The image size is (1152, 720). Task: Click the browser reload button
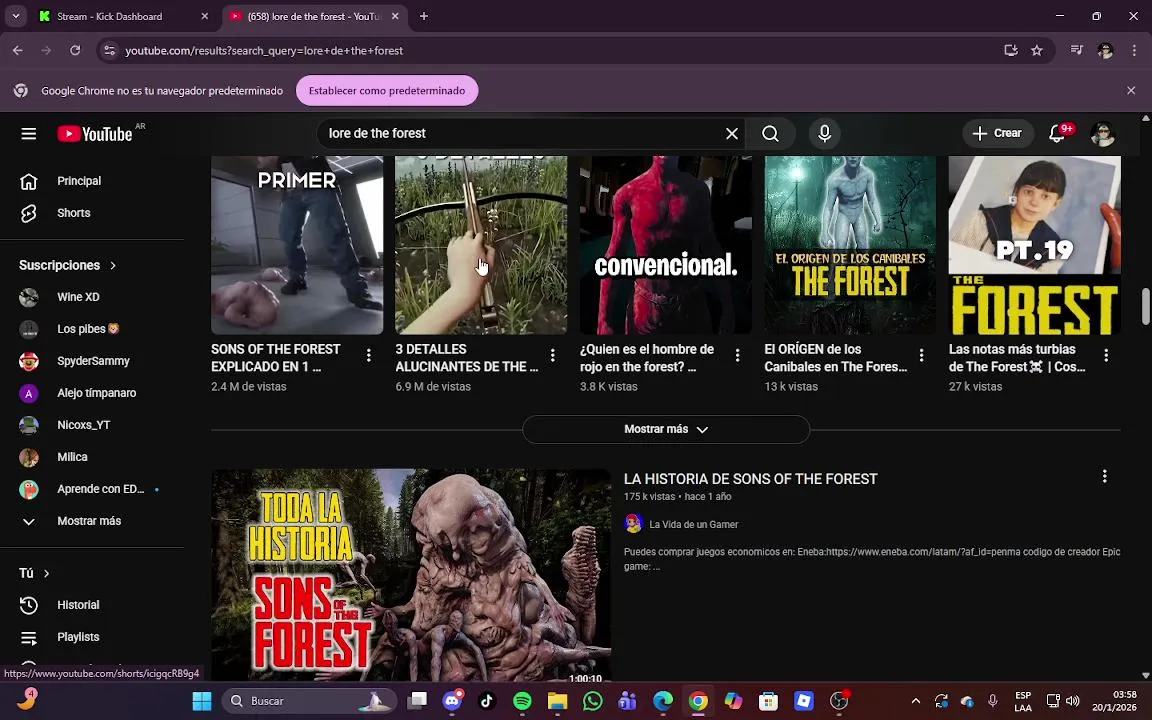pyautogui.click(x=75, y=51)
